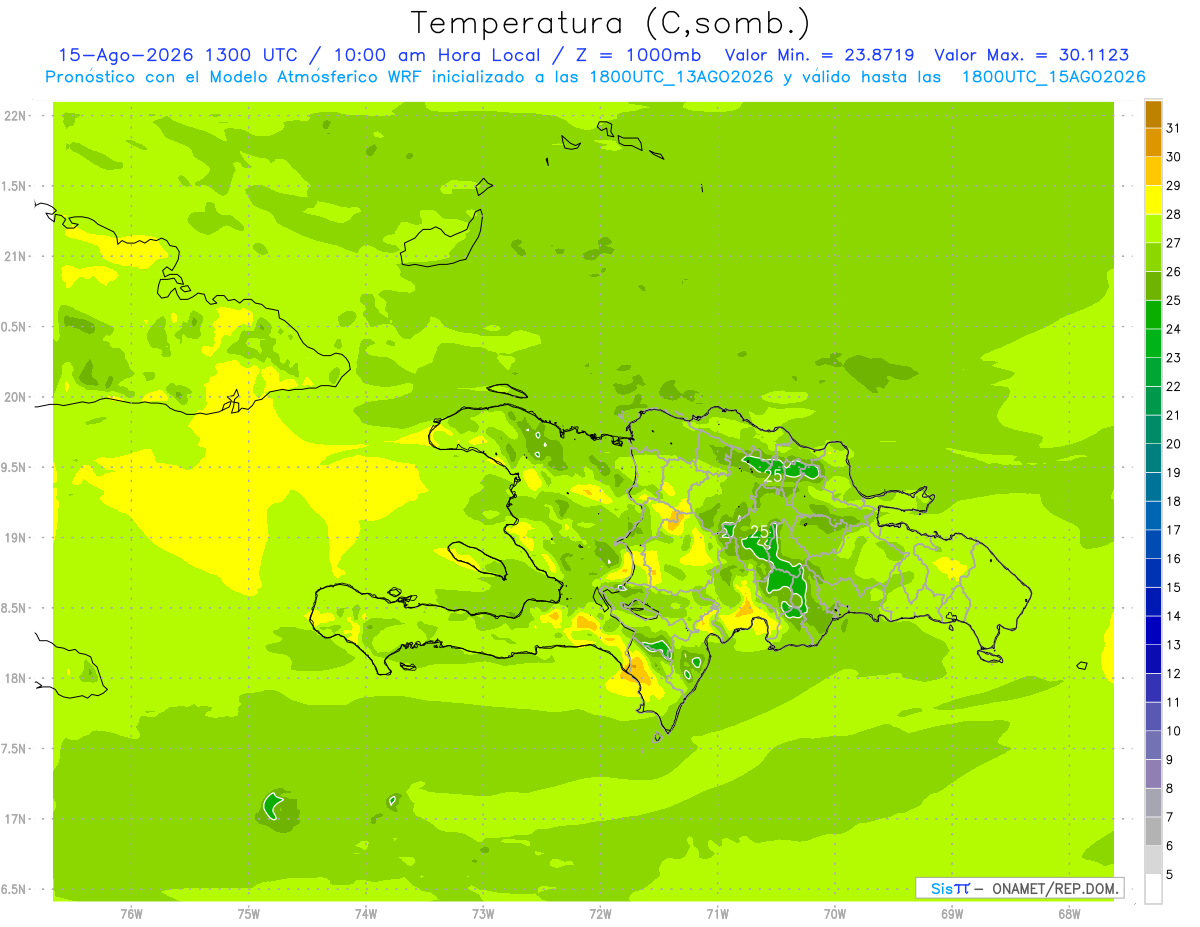
Task: Click the 22N latitude label
Action: coord(17,116)
